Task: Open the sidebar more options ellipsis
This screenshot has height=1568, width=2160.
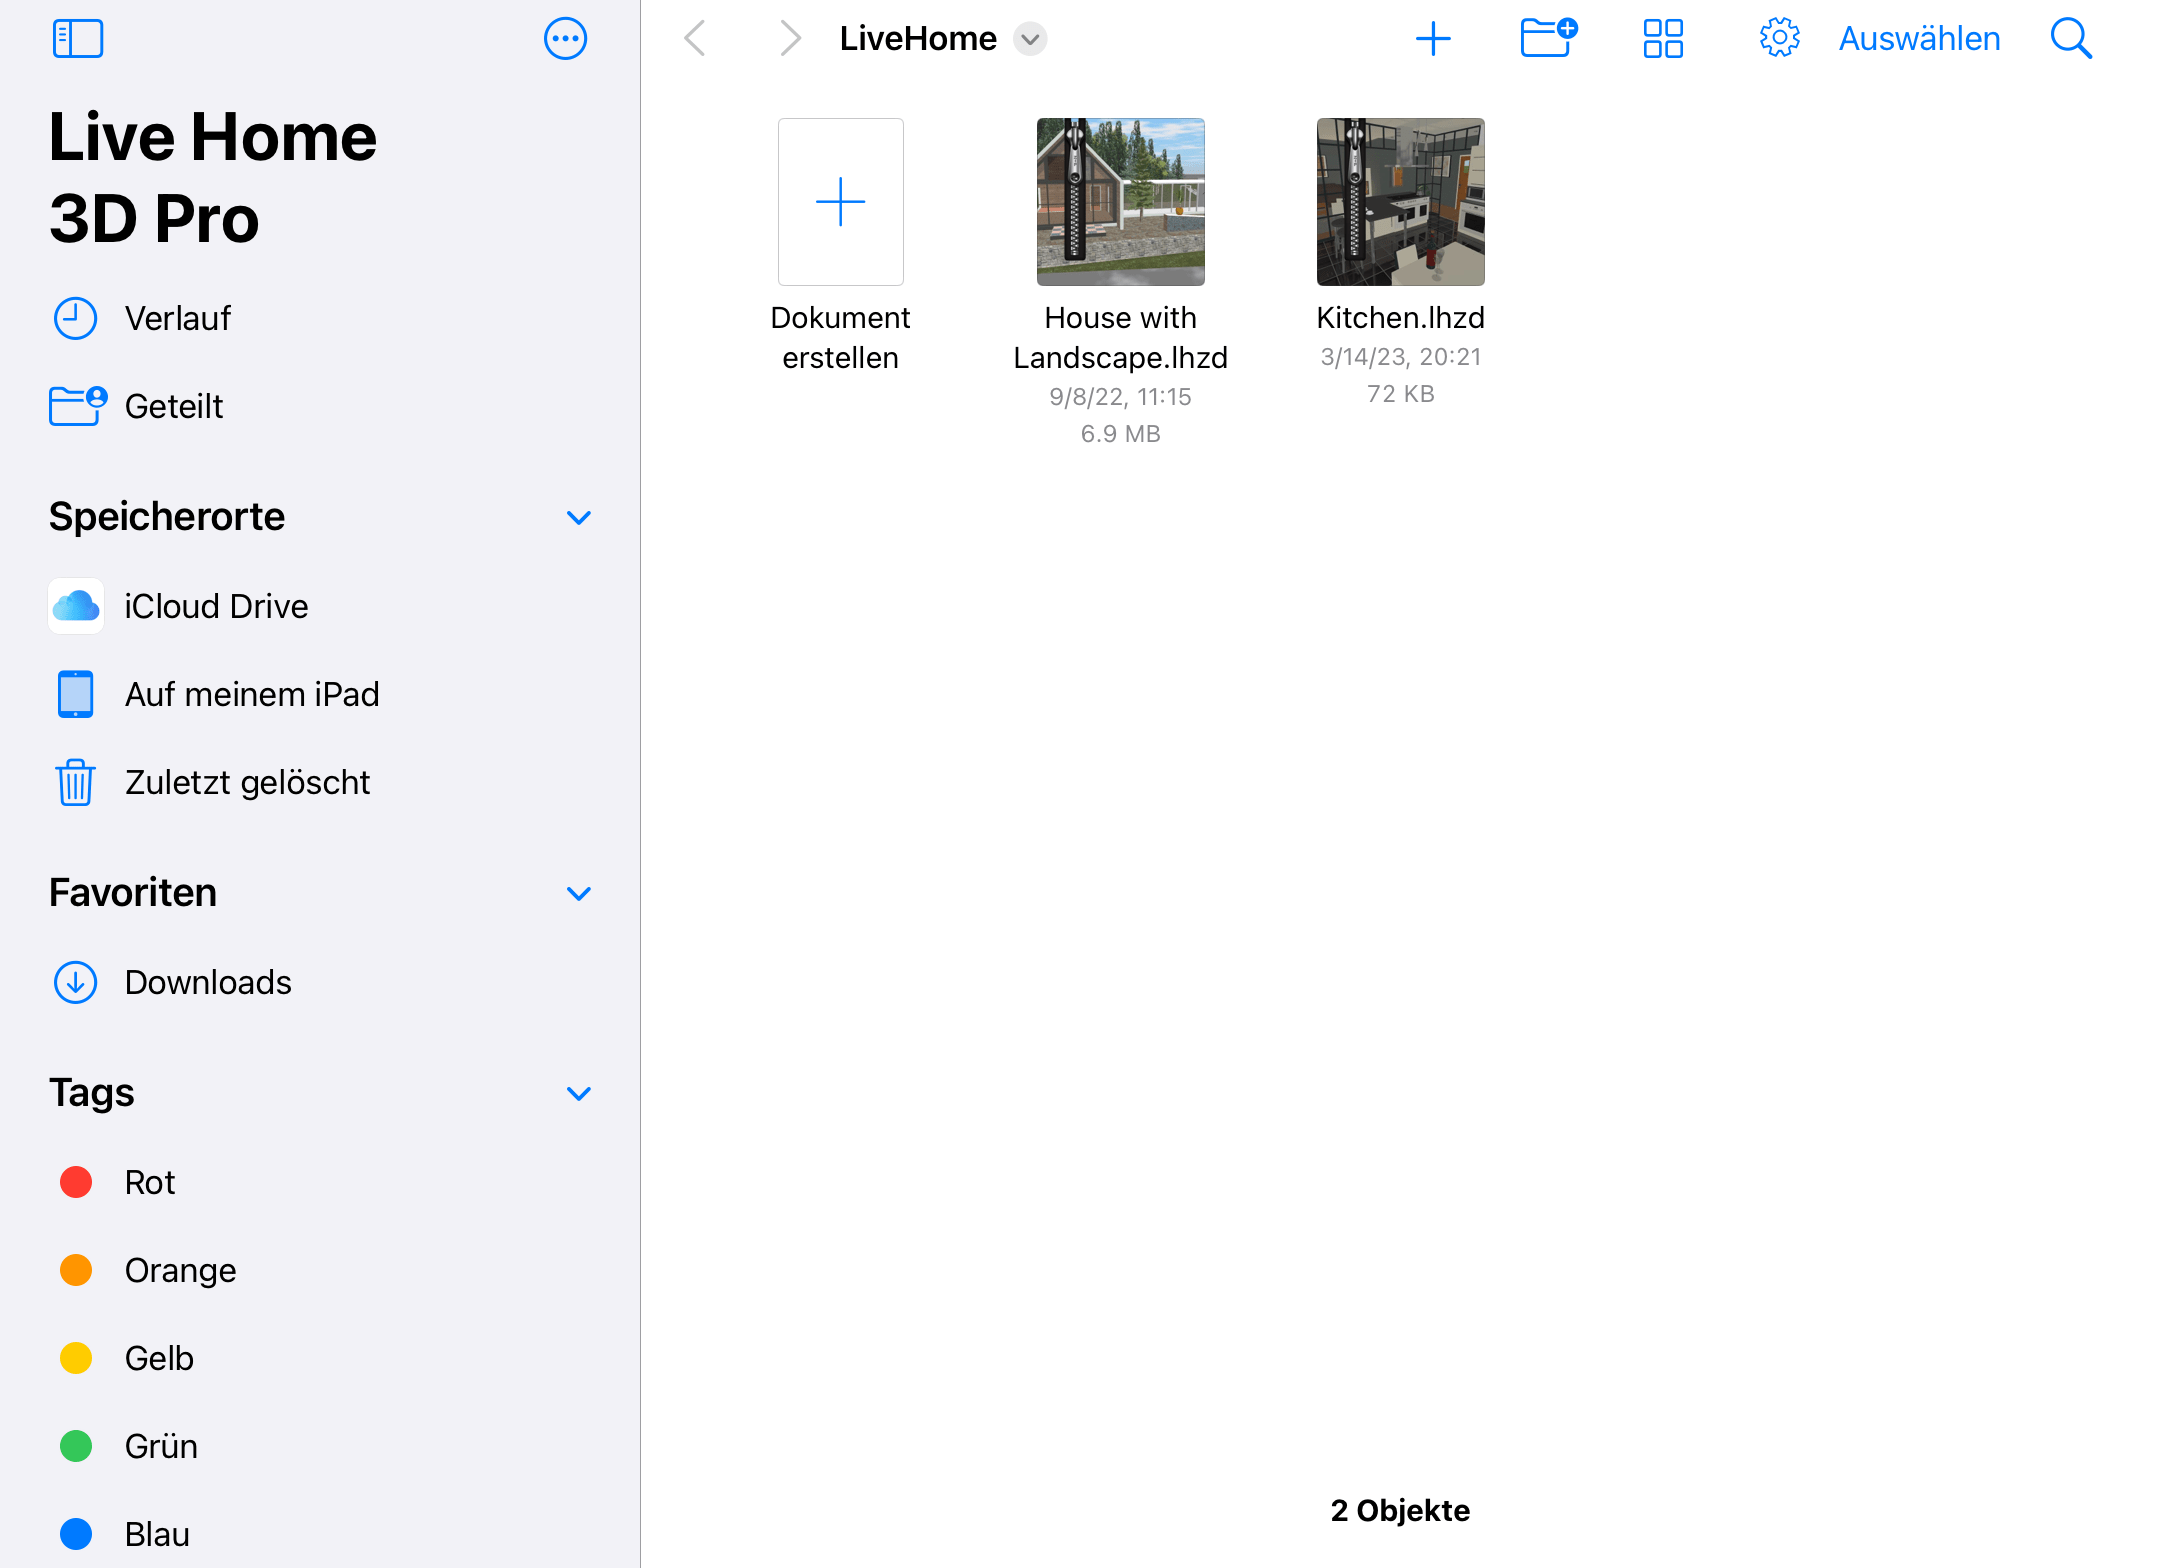Action: (x=565, y=39)
